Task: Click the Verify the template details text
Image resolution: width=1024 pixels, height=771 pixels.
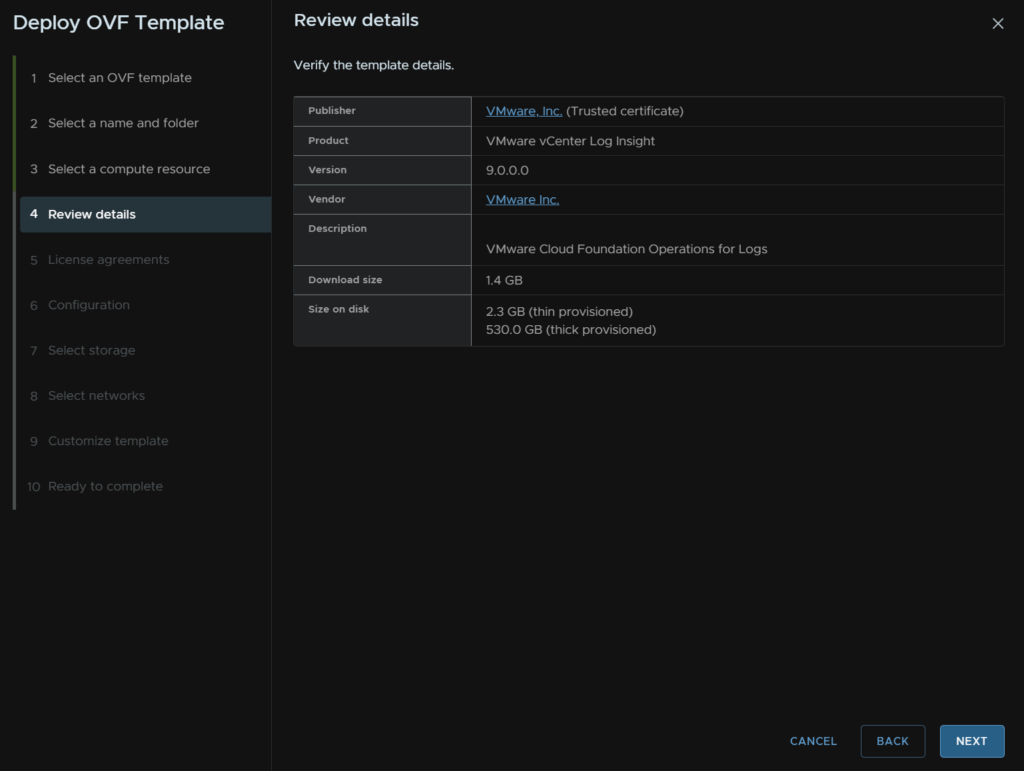Action: pos(374,65)
